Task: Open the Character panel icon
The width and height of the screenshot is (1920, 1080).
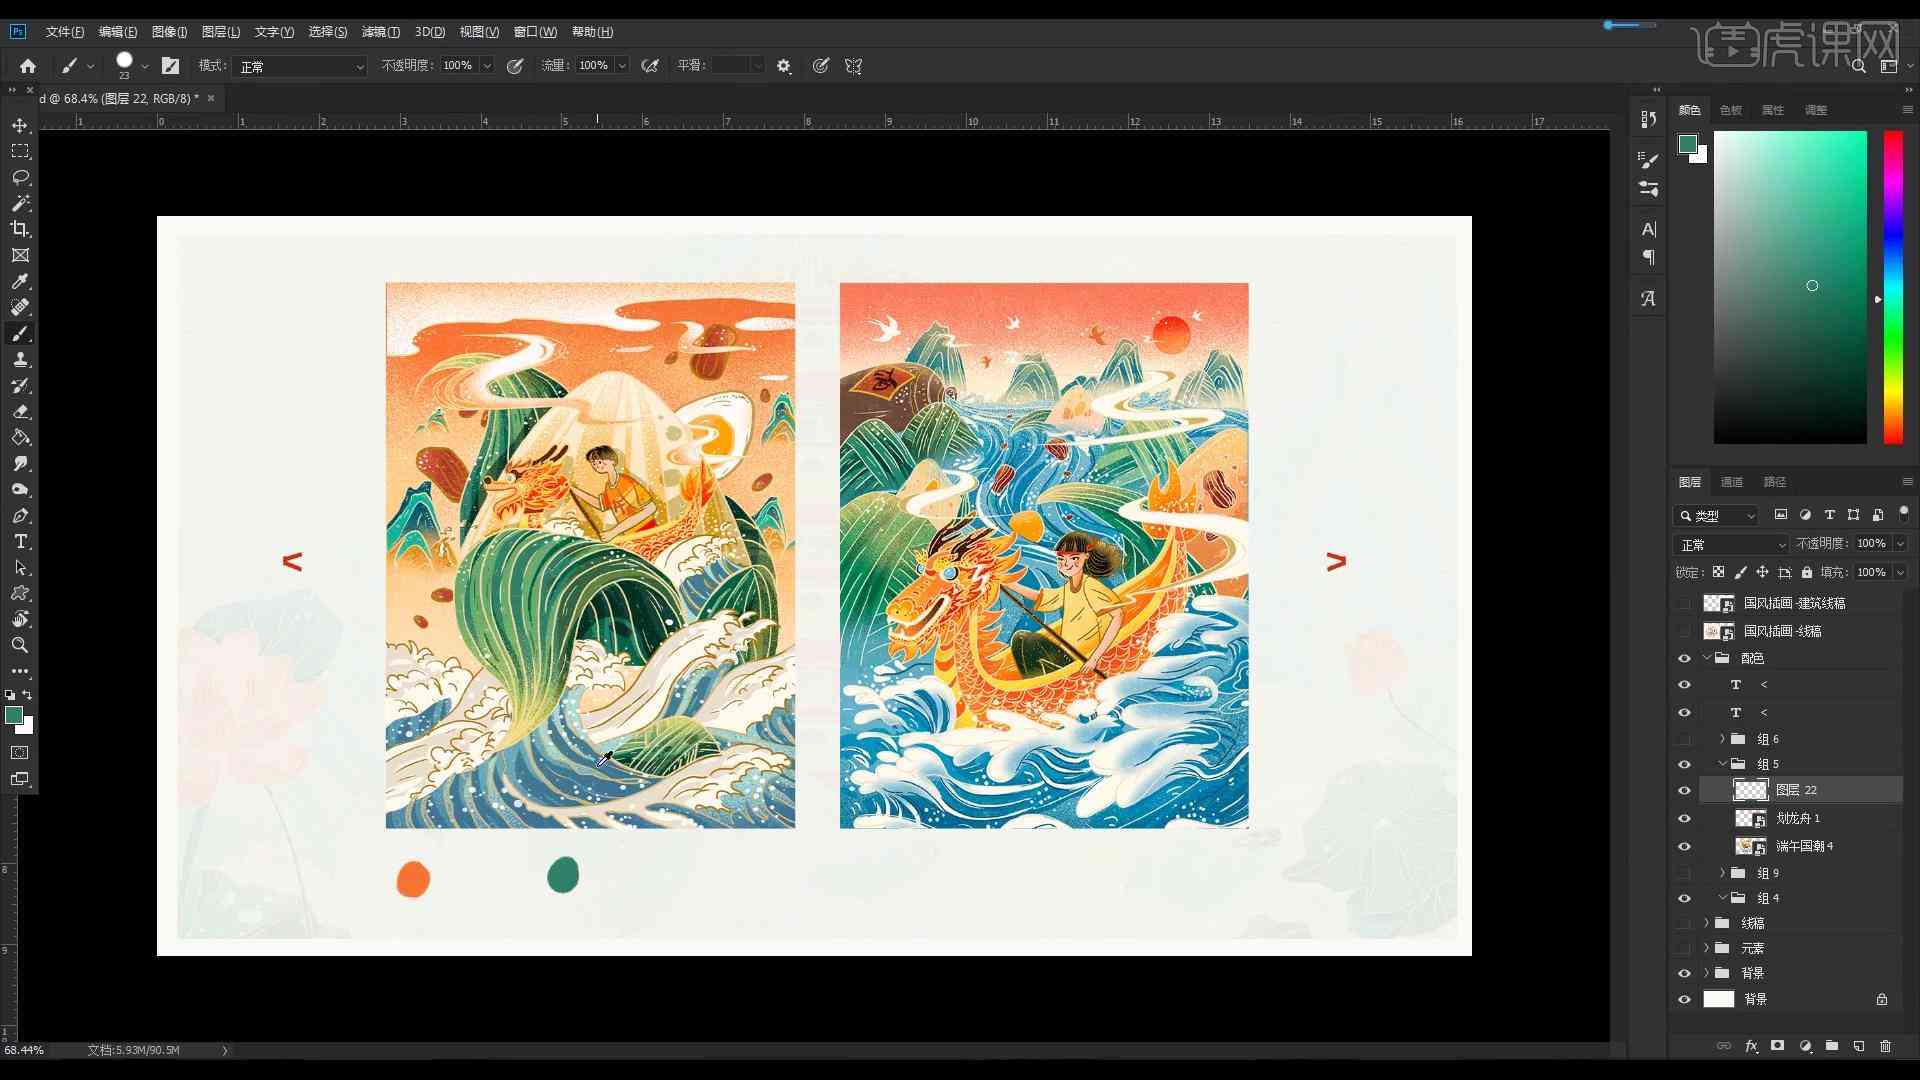Action: pyautogui.click(x=1649, y=229)
